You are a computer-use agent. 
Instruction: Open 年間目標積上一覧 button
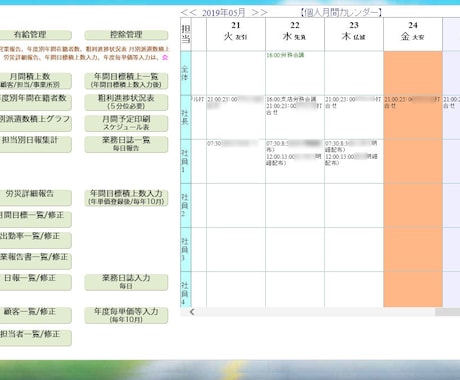pos(126,81)
